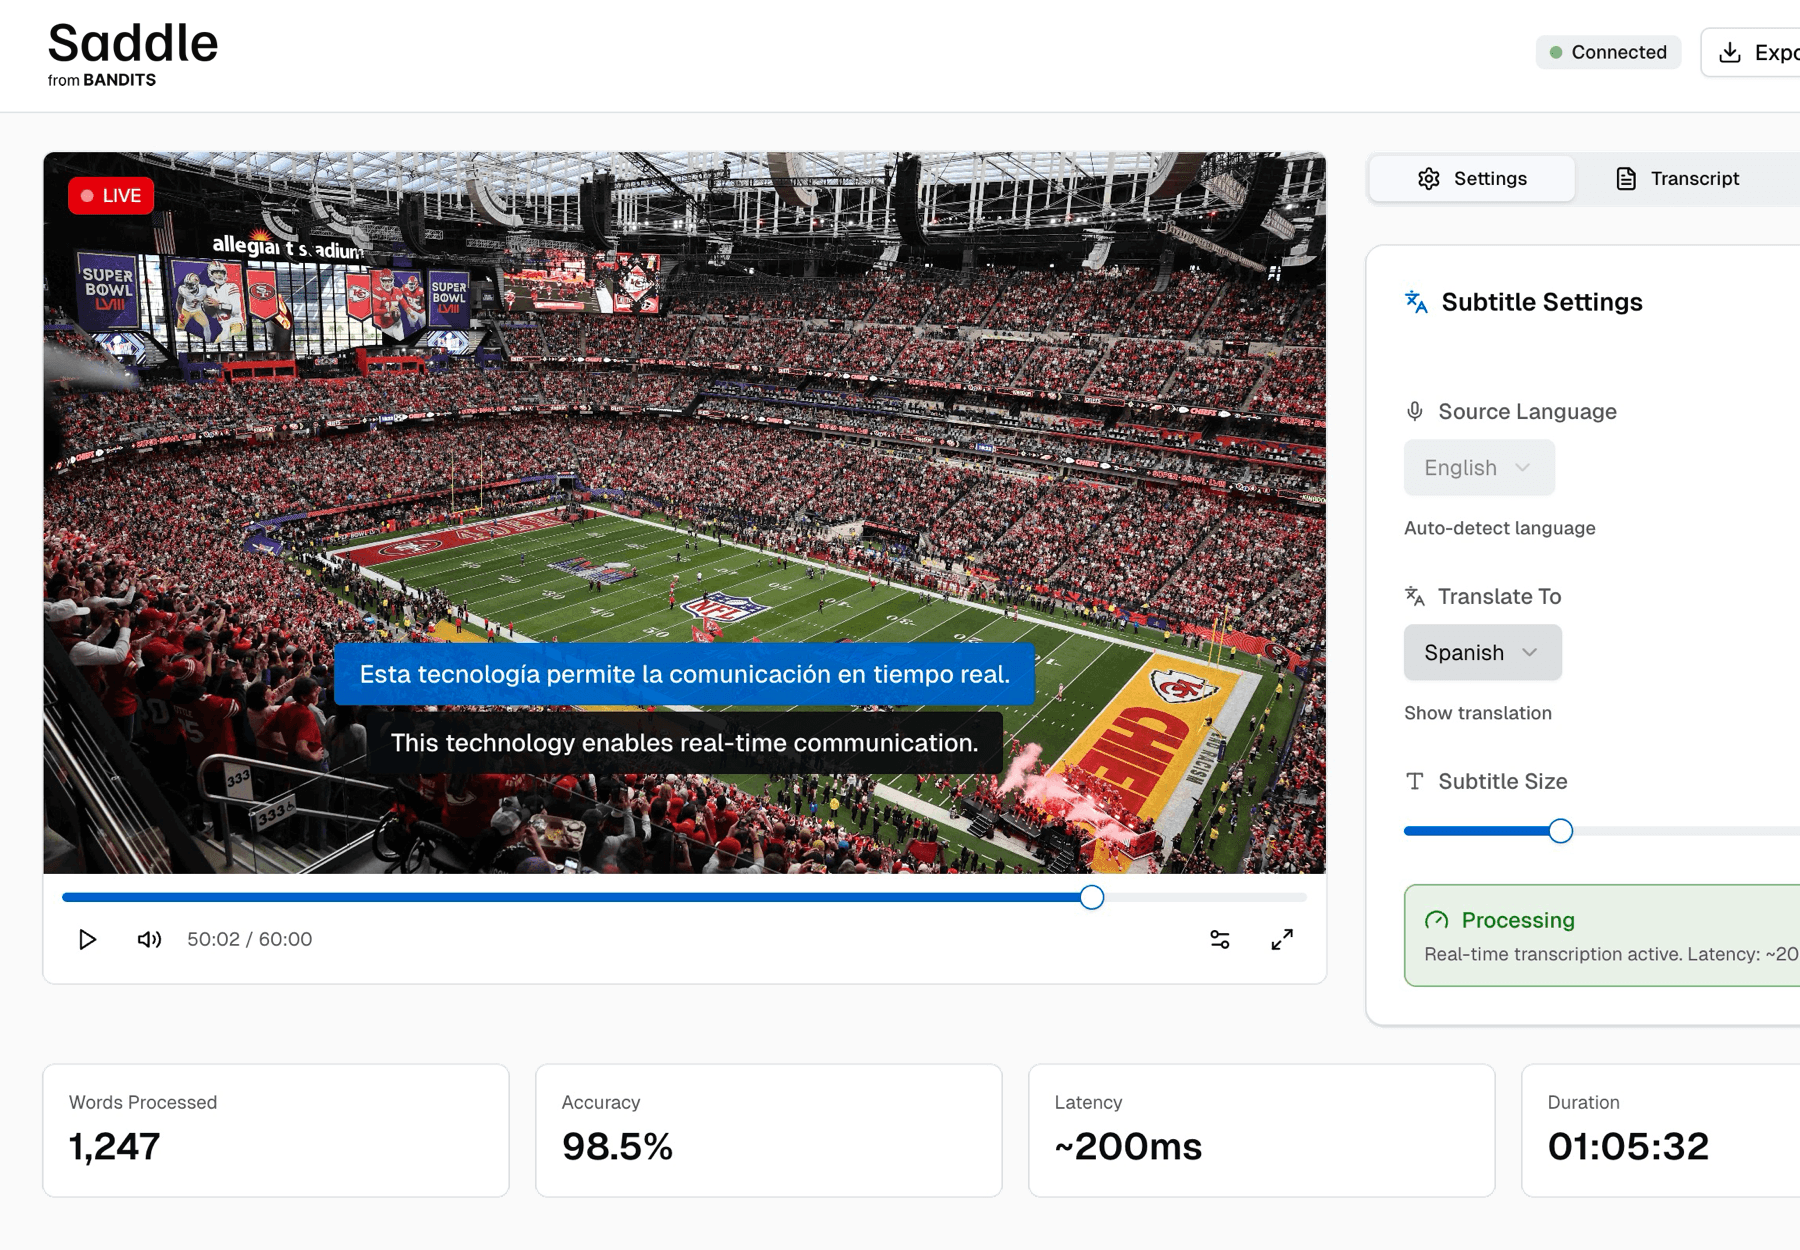This screenshot has width=1800, height=1250.
Task: Click the document icon in the Transcript tab
Action: point(1626,178)
